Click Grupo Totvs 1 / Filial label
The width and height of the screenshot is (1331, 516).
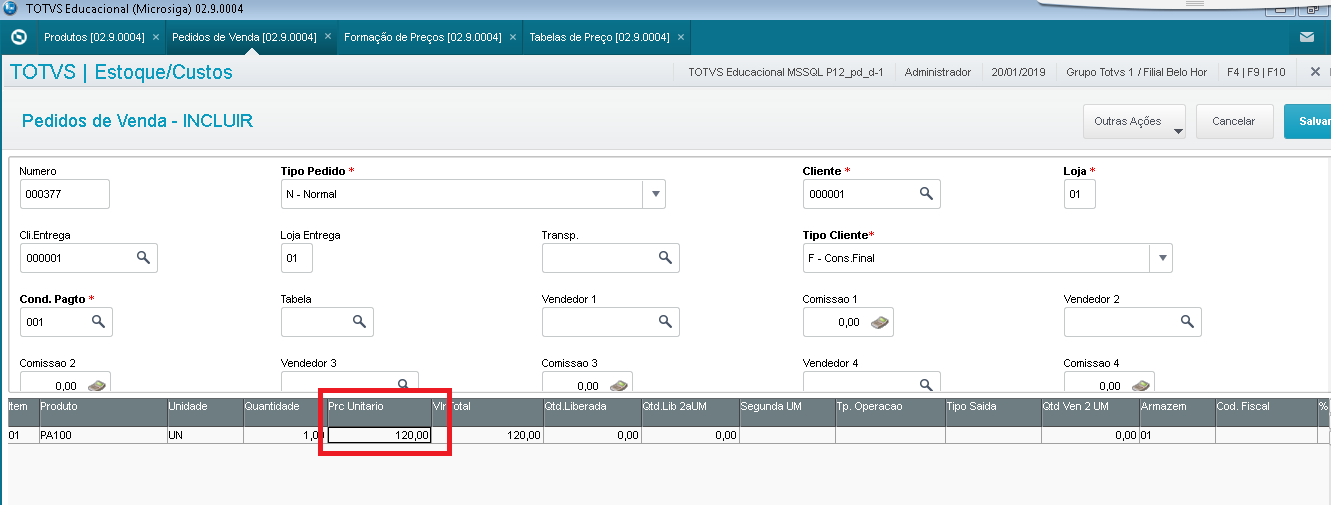1137,72
